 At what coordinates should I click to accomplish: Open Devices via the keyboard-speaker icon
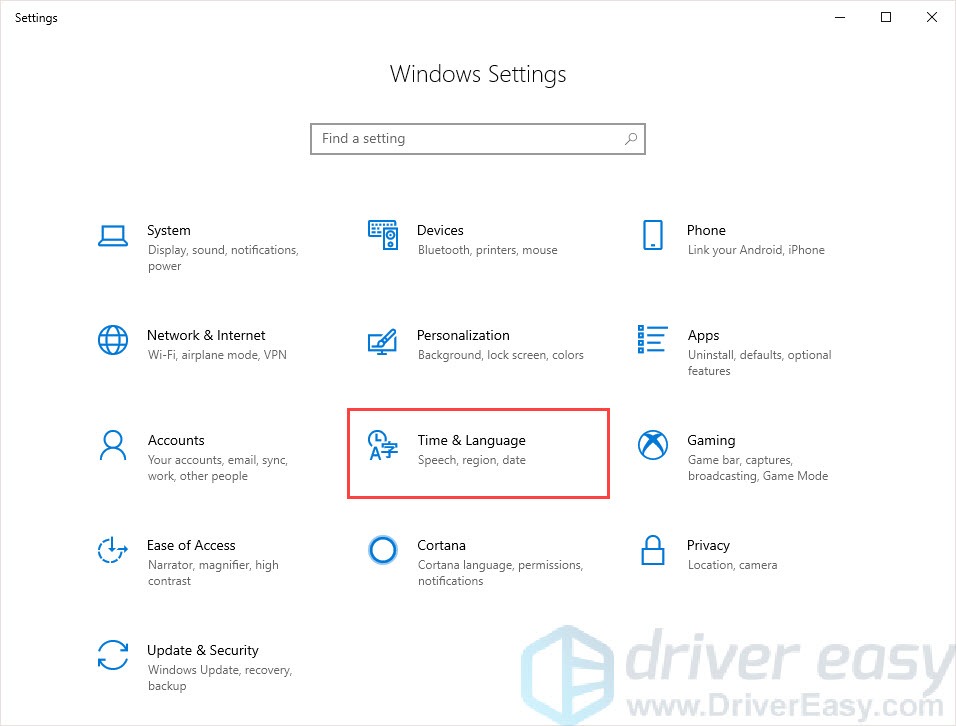[x=382, y=235]
